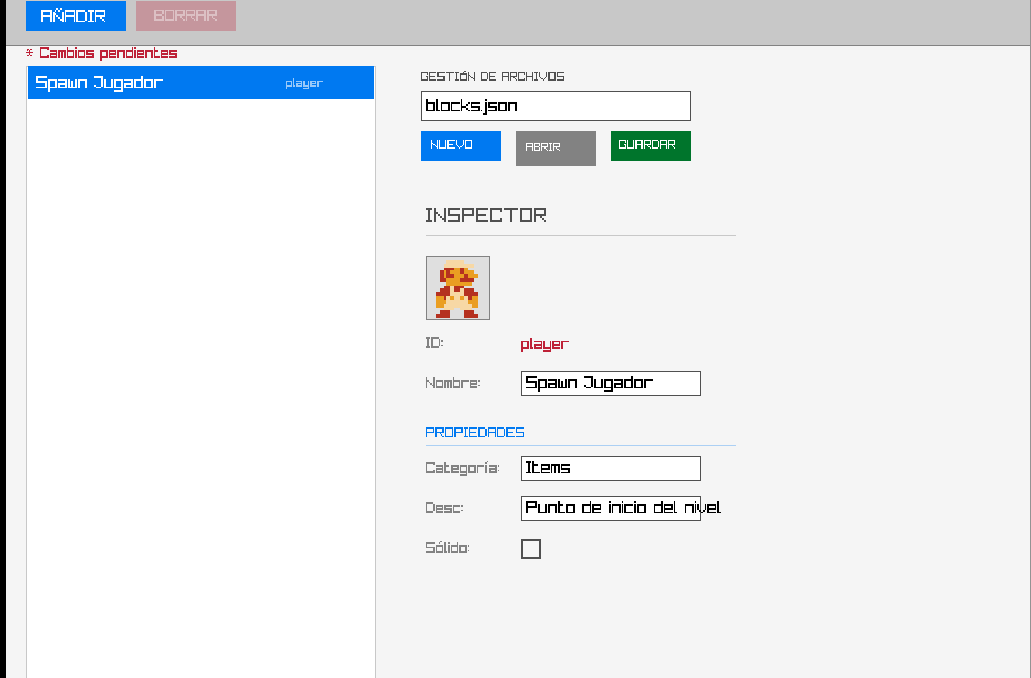Click the PROPIEDADES section heading
The image size is (1031, 678).
point(475,432)
